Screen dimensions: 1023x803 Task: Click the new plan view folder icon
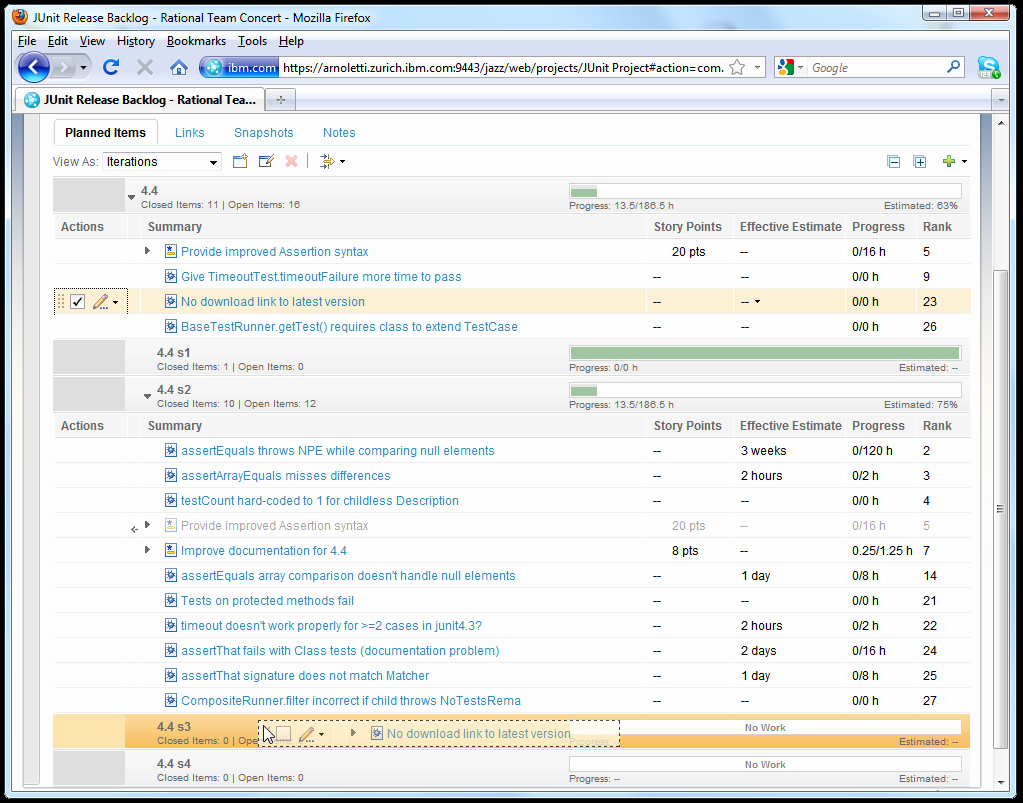pyautogui.click(x=240, y=161)
